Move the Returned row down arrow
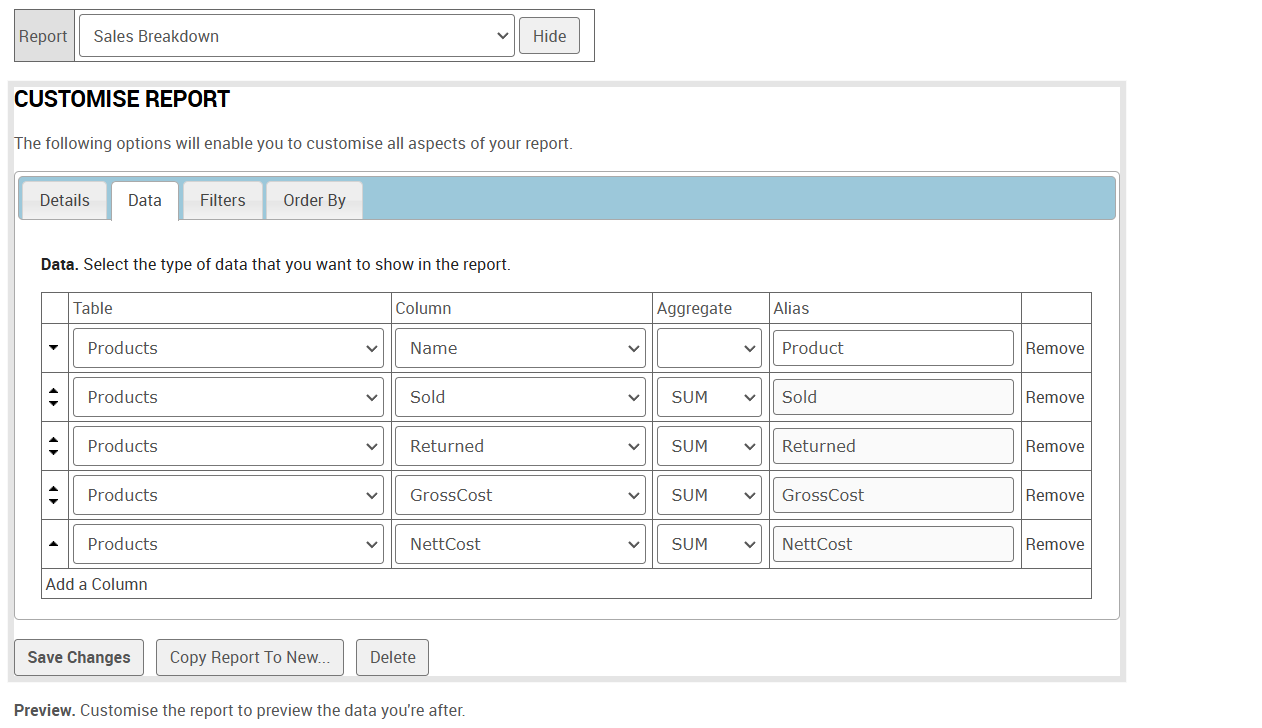The width and height of the screenshot is (1262, 728). coord(54,452)
